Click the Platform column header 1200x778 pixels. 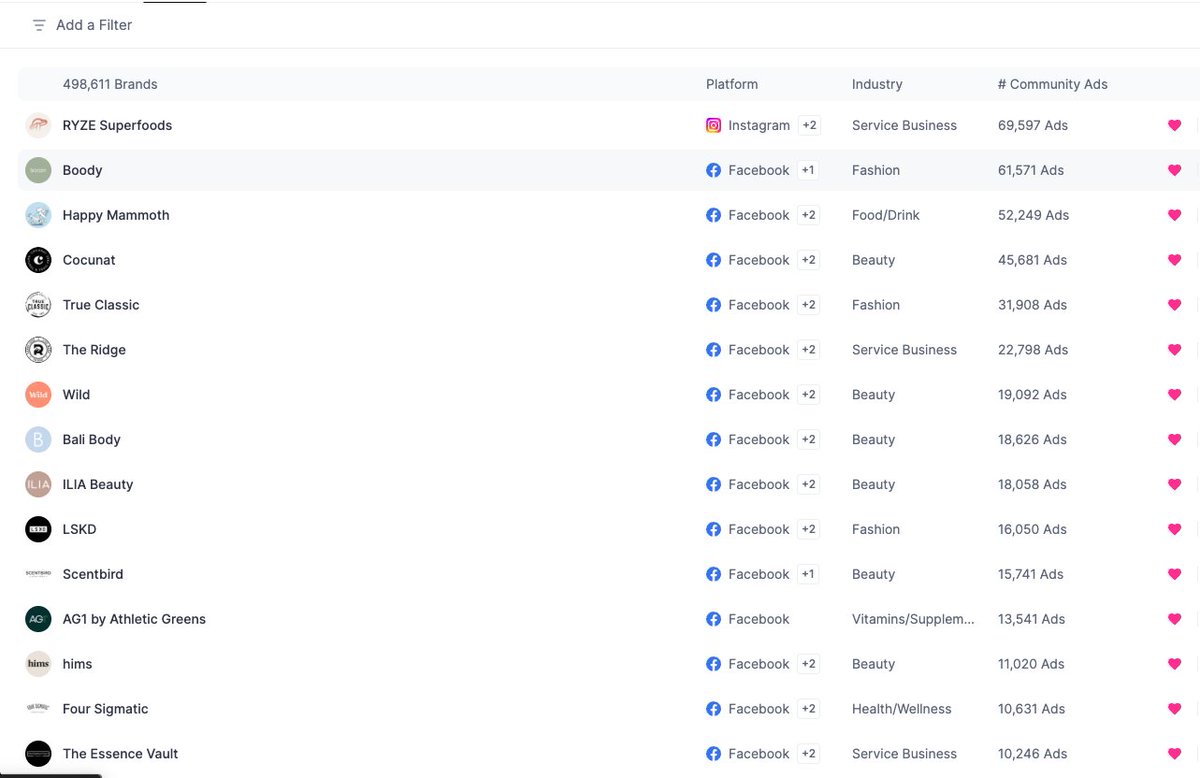[732, 84]
